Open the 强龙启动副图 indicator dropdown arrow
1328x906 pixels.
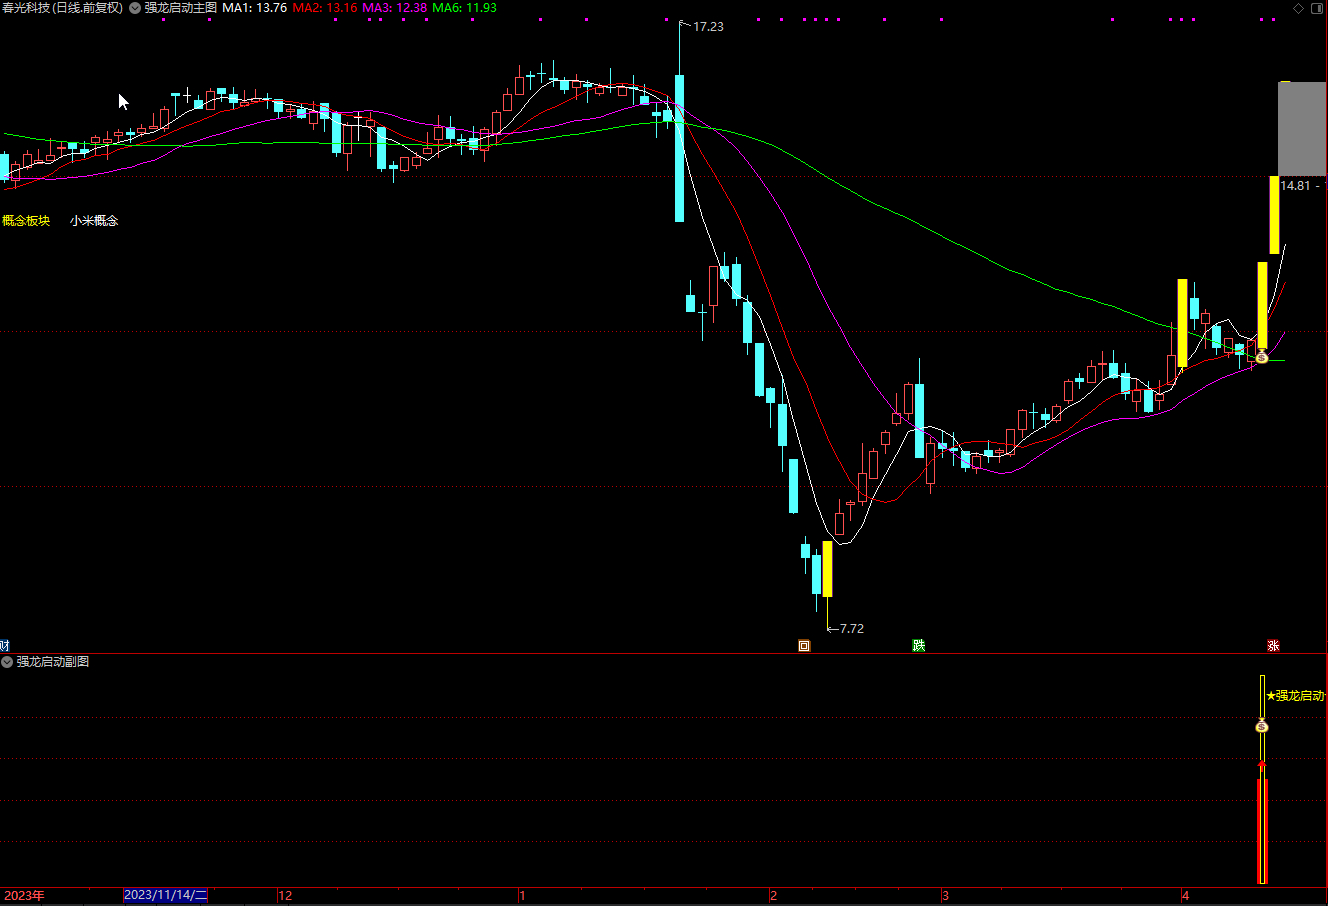tap(7, 662)
